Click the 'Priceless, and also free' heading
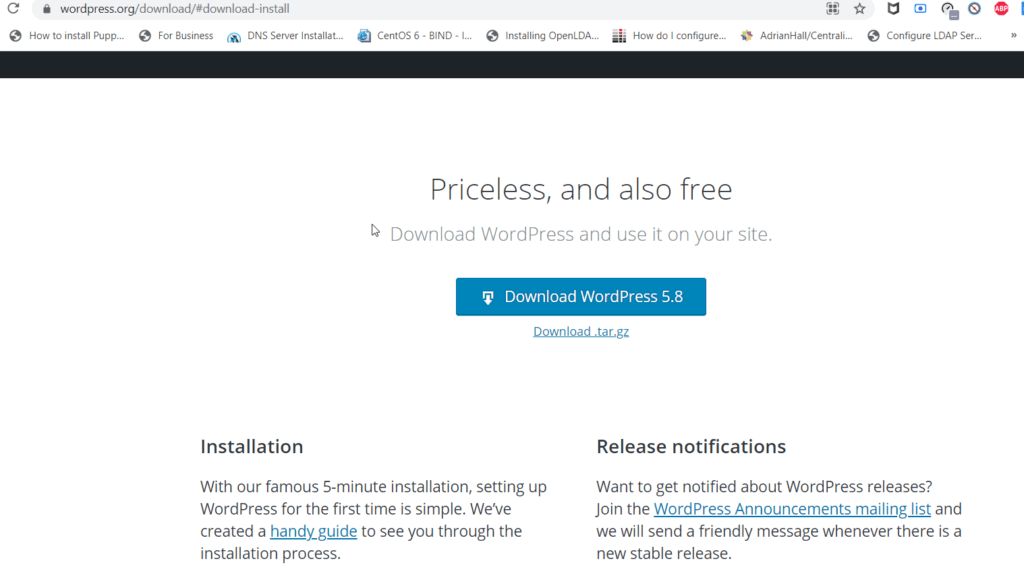This screenshot has width=1024, height=586. point(581,189)
